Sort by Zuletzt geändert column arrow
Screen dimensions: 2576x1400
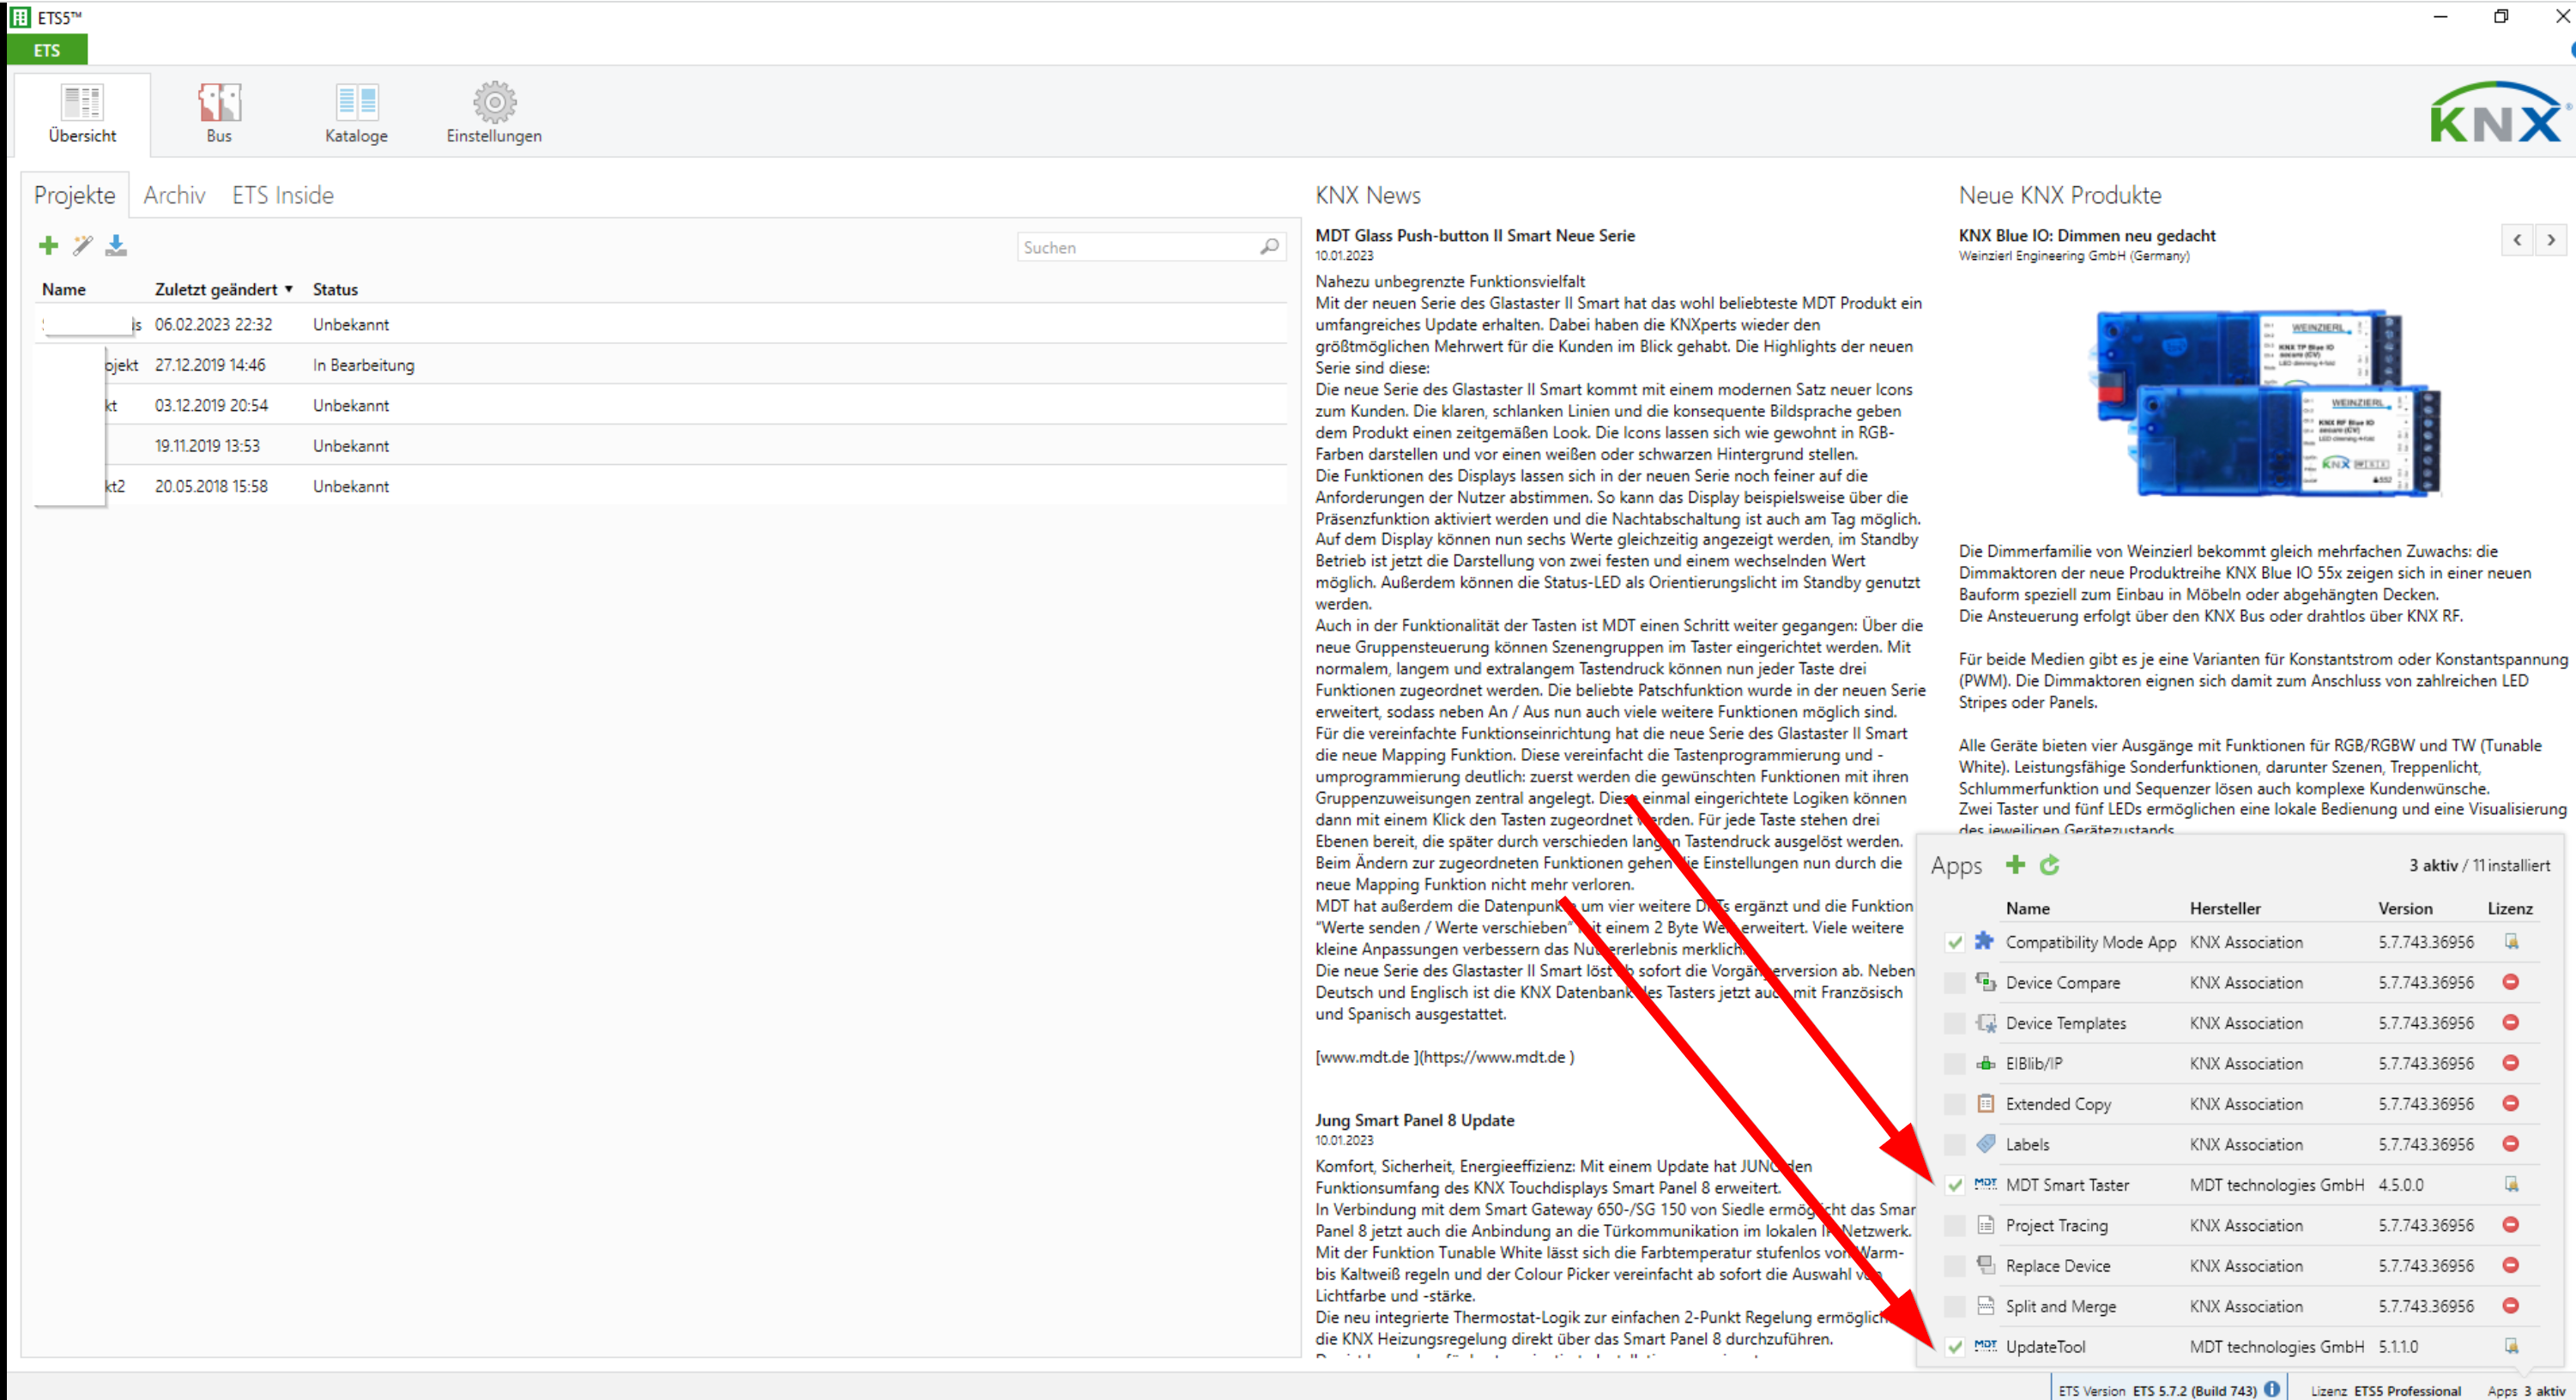(x=288, y=289)
